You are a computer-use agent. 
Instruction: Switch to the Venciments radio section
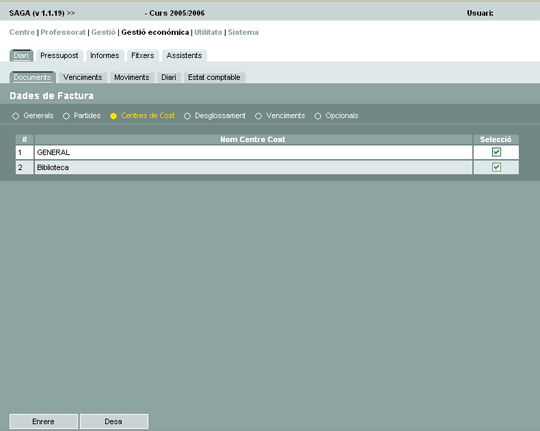(258, 116)
